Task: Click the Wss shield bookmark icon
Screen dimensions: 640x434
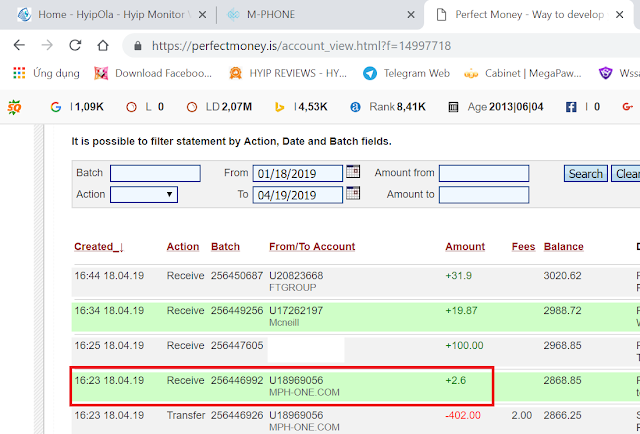Action: pyautogui.click(x=605, y=73)
